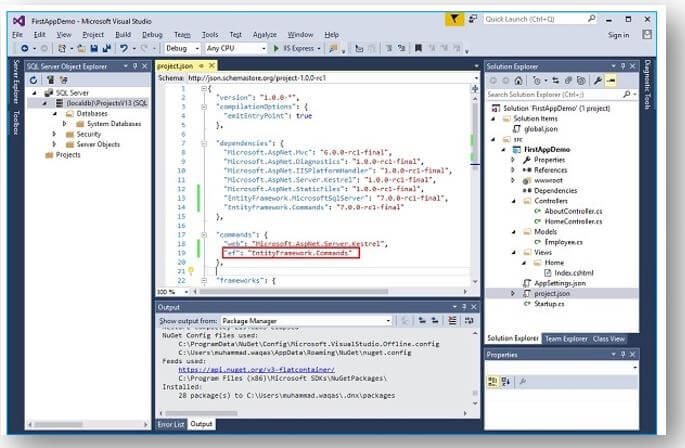The width and height of the screenshot is (685, 448).
Task: Open the Build menu
Action: (123, 35)
